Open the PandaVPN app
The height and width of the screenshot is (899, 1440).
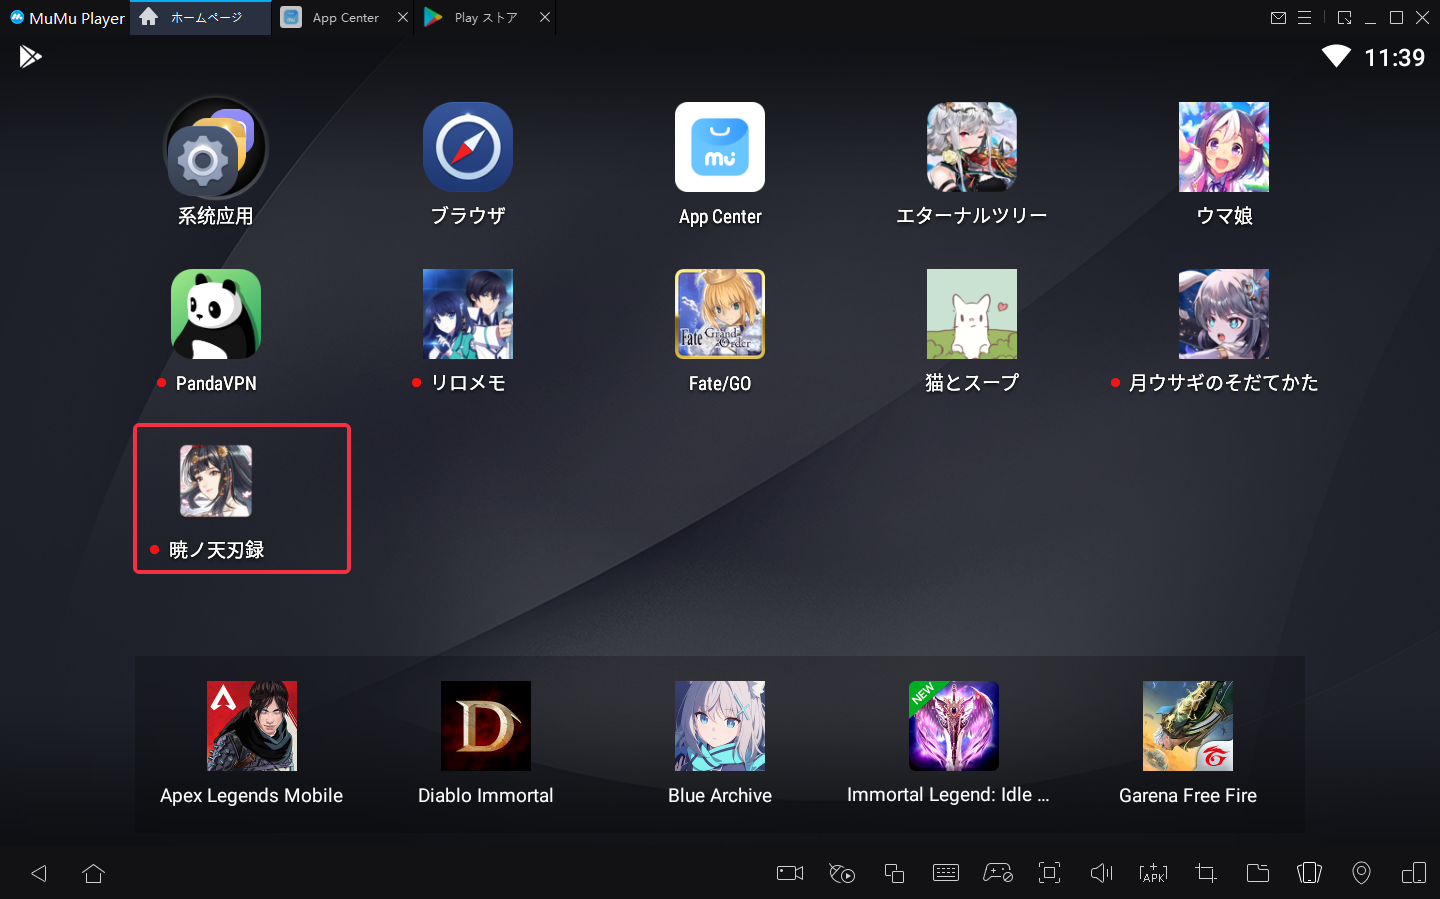point(216,314)
